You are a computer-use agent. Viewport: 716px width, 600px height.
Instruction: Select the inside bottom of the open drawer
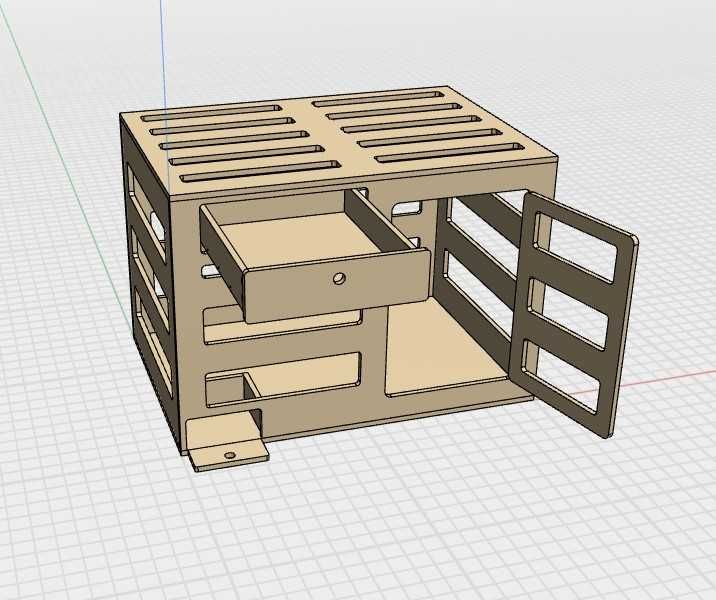[301, 238]
